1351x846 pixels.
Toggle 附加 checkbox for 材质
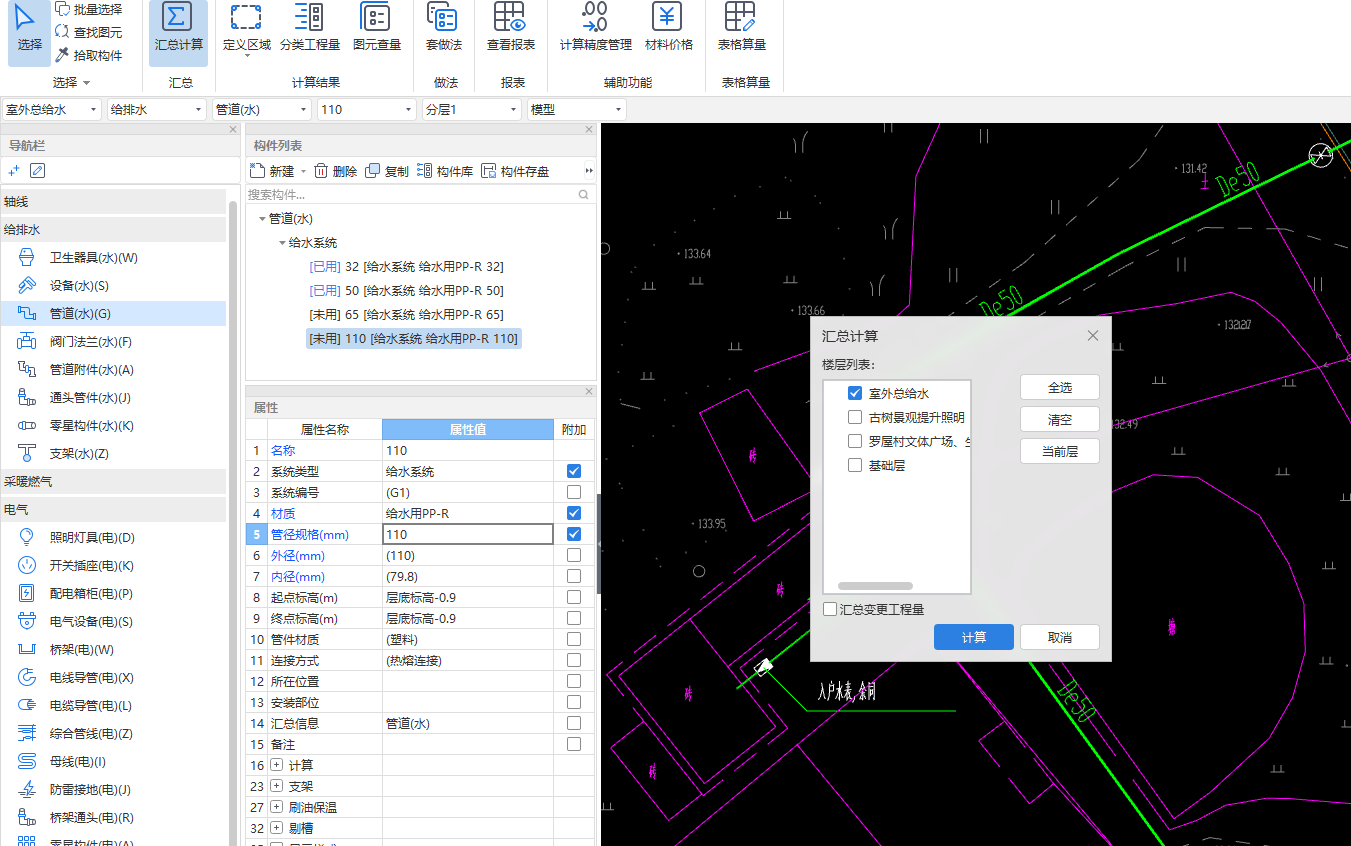pos(574,513)
